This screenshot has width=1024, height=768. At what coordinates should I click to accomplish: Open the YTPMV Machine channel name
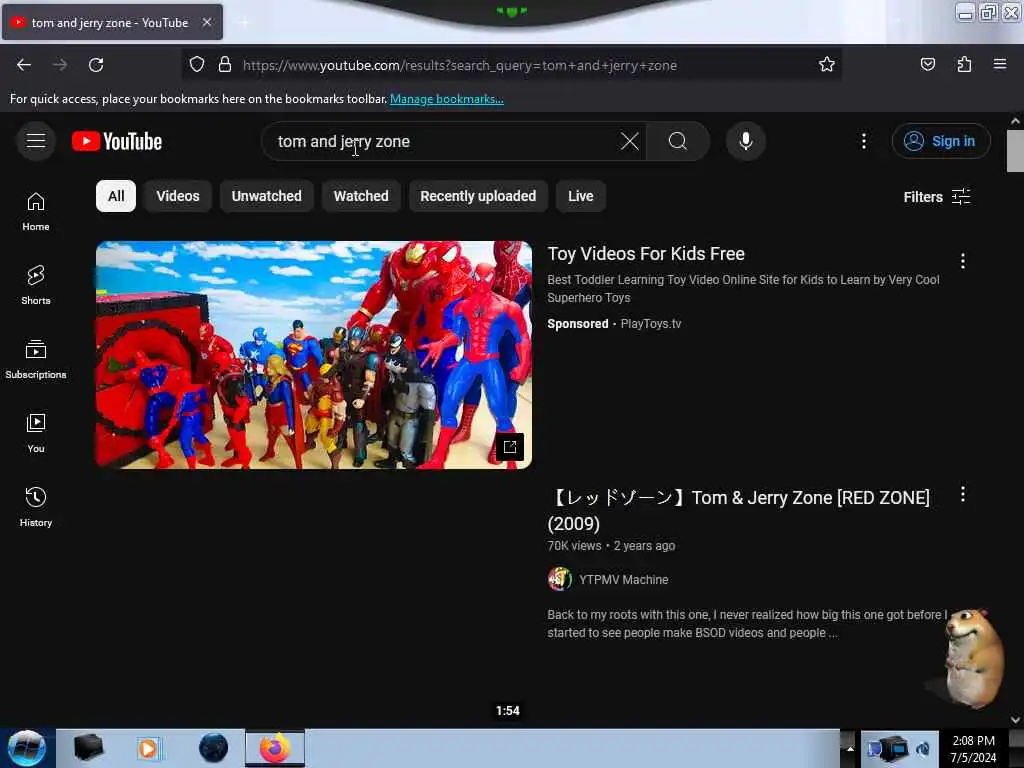pos(624,580)
